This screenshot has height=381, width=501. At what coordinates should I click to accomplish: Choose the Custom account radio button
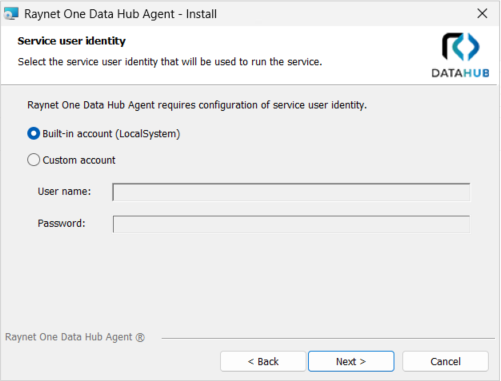[x=33, y=160]
